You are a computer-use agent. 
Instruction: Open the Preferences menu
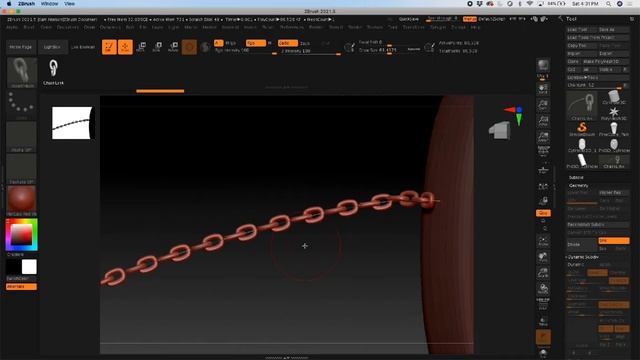(x=291, y=27)
